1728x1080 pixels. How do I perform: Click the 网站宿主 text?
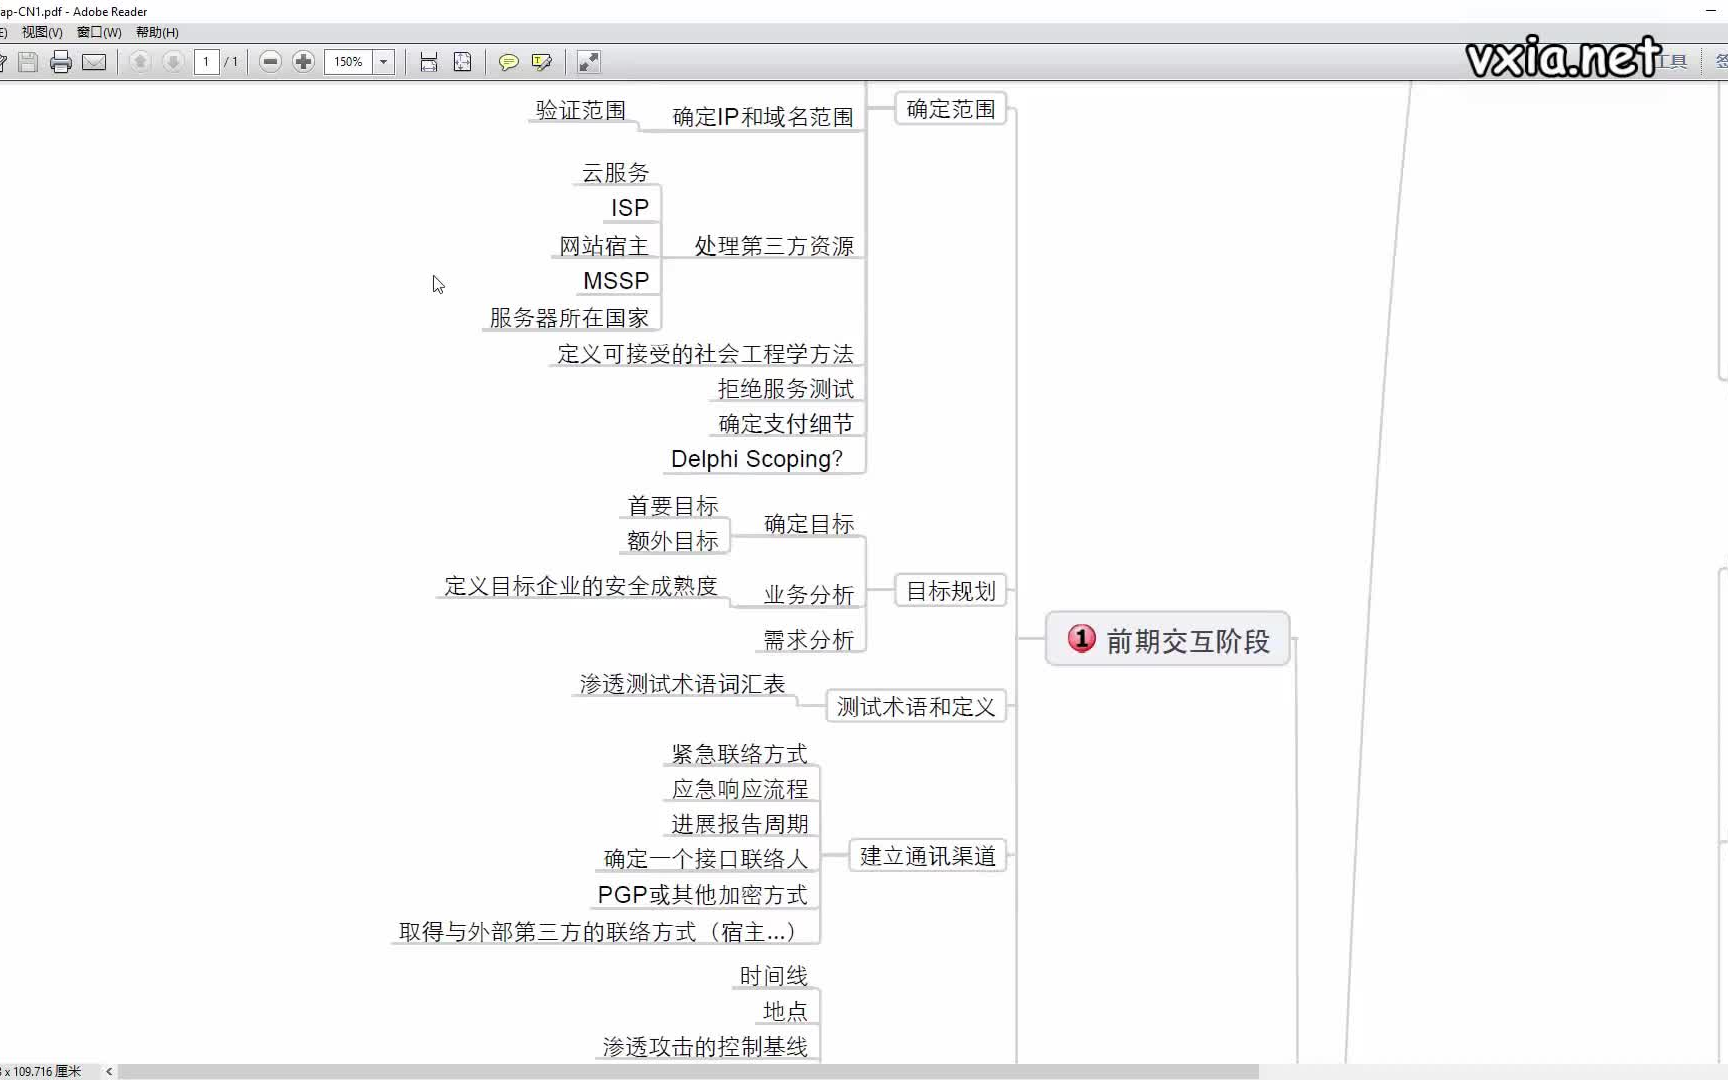click(604, 246)
